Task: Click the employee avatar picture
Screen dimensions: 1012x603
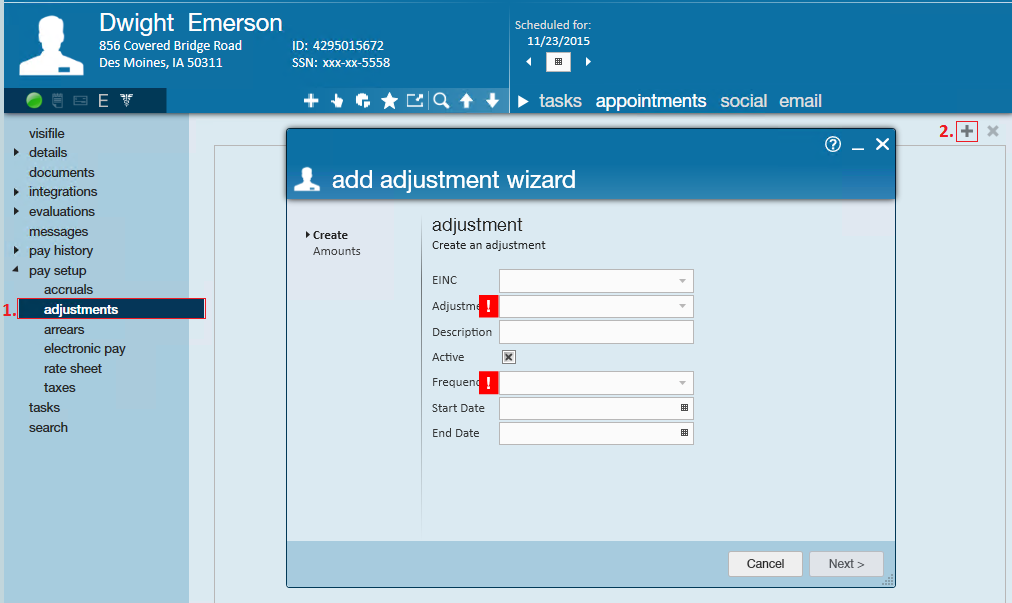Action: click(x=51, y=46)
